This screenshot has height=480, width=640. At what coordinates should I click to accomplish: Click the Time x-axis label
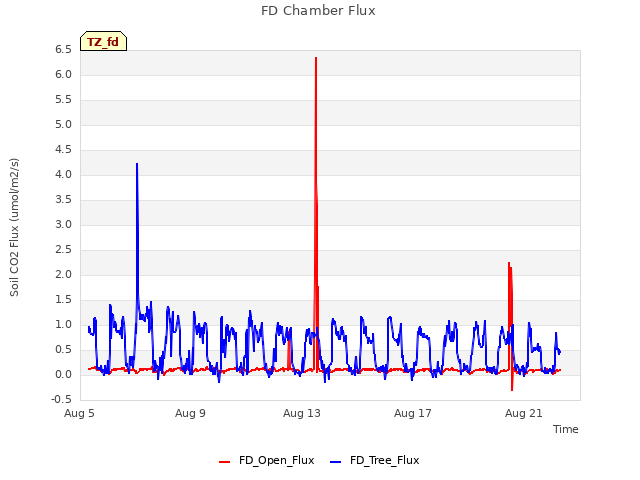coord(565,429)
